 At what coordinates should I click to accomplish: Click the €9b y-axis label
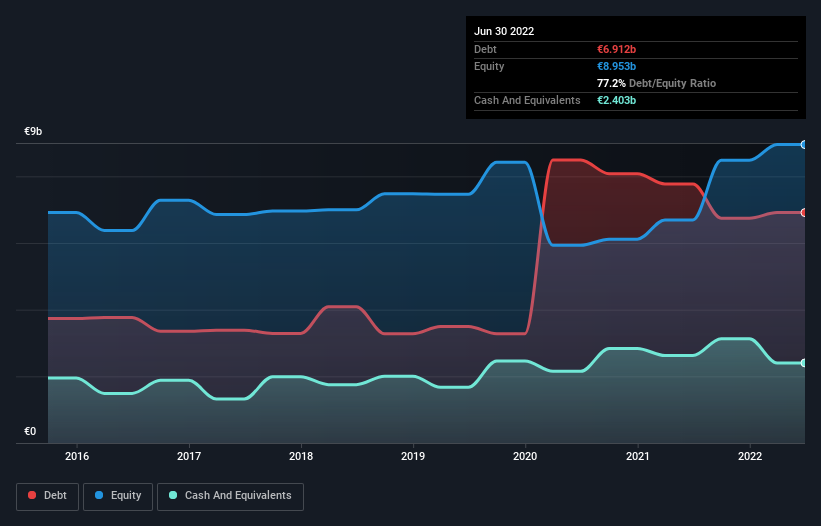pos(33,131)
